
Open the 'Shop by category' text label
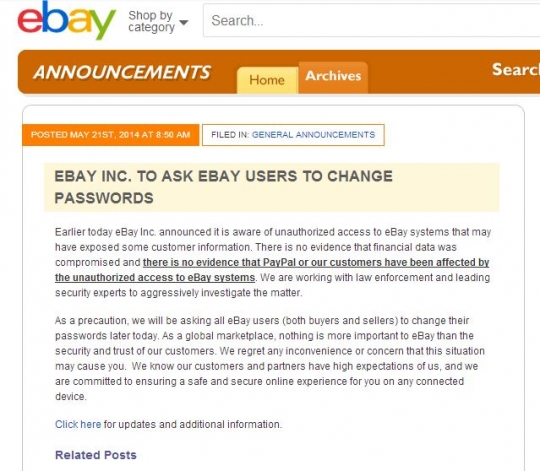[x=152, y=21]
